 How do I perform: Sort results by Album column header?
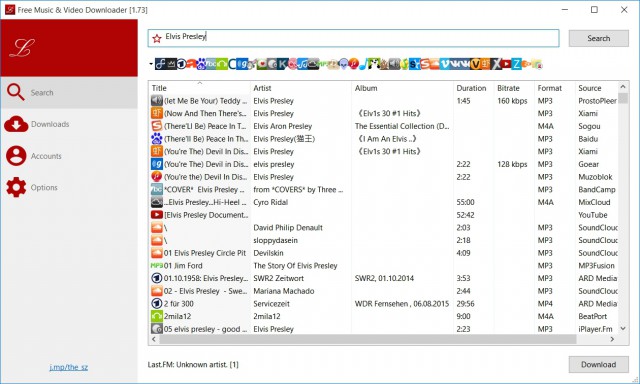pos(402,88)
